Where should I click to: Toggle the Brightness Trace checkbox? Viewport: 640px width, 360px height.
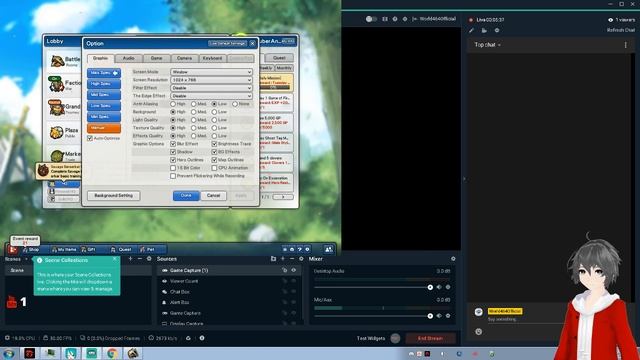[x=214, y=144]
